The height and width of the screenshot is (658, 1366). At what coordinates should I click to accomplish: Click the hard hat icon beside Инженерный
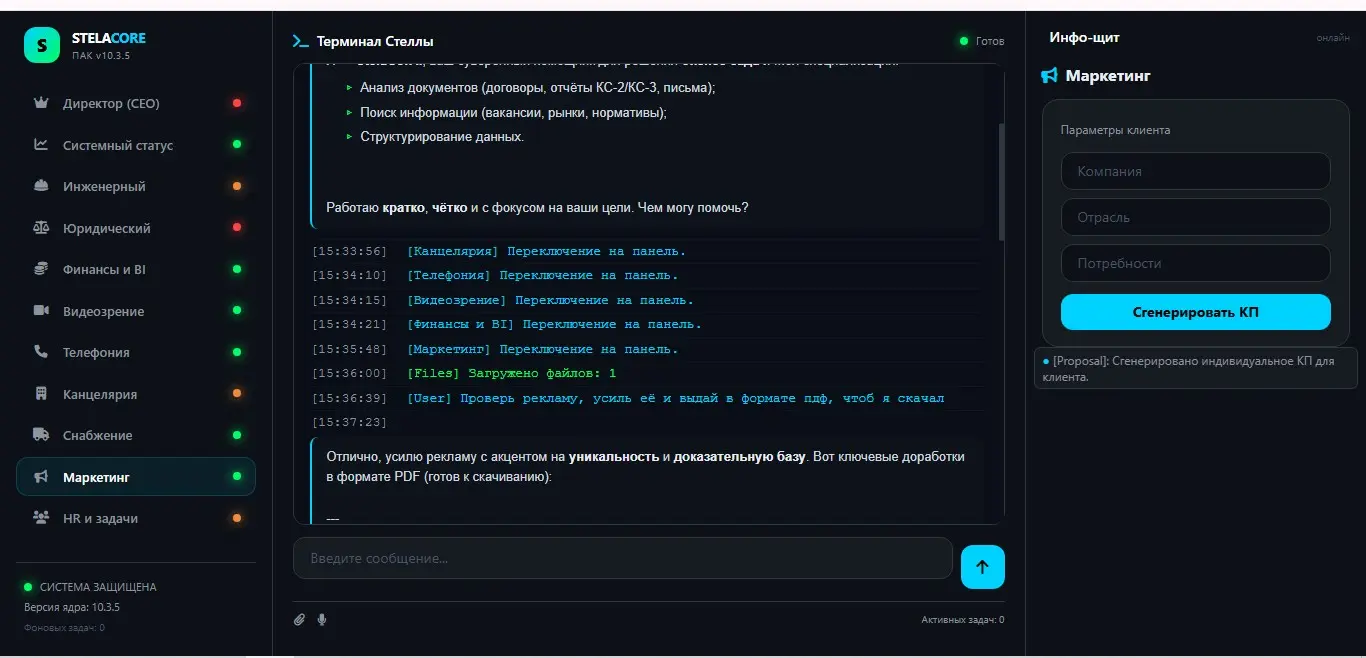(41, 186)
